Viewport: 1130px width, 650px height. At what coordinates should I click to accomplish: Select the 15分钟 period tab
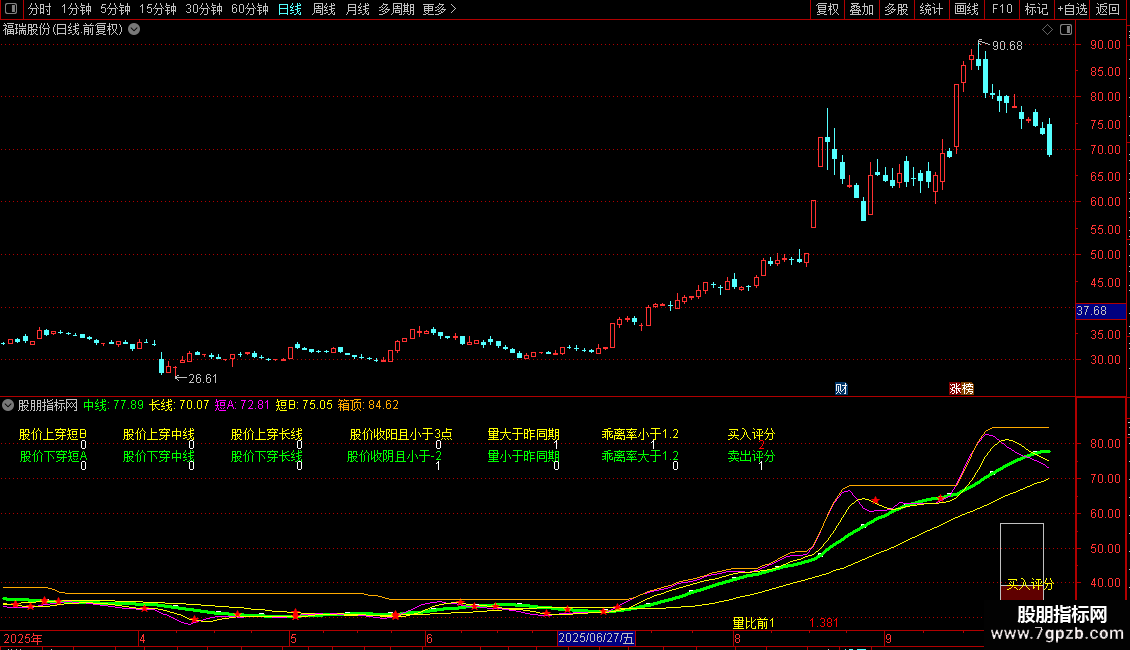[158, 9]
